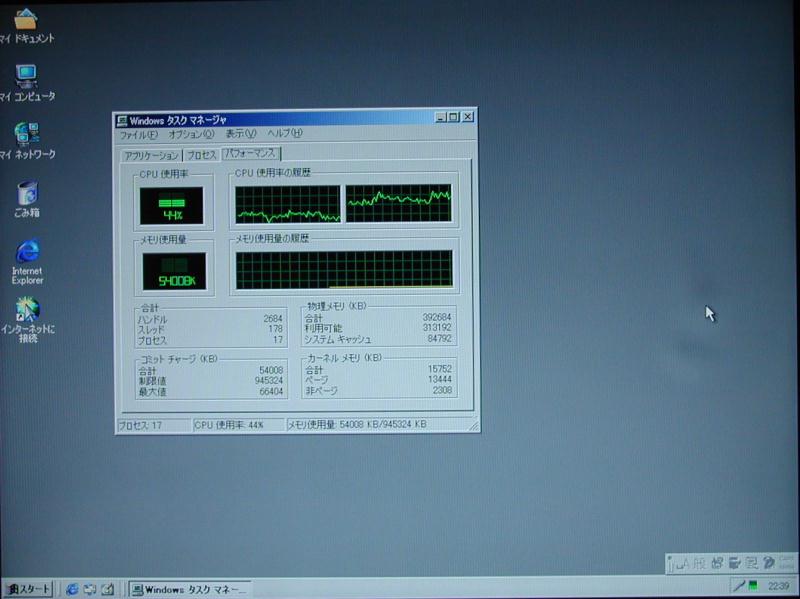Viewport: 800px width, 599px height.
Task: Open the スタート menu button
Action: [28, 589]
